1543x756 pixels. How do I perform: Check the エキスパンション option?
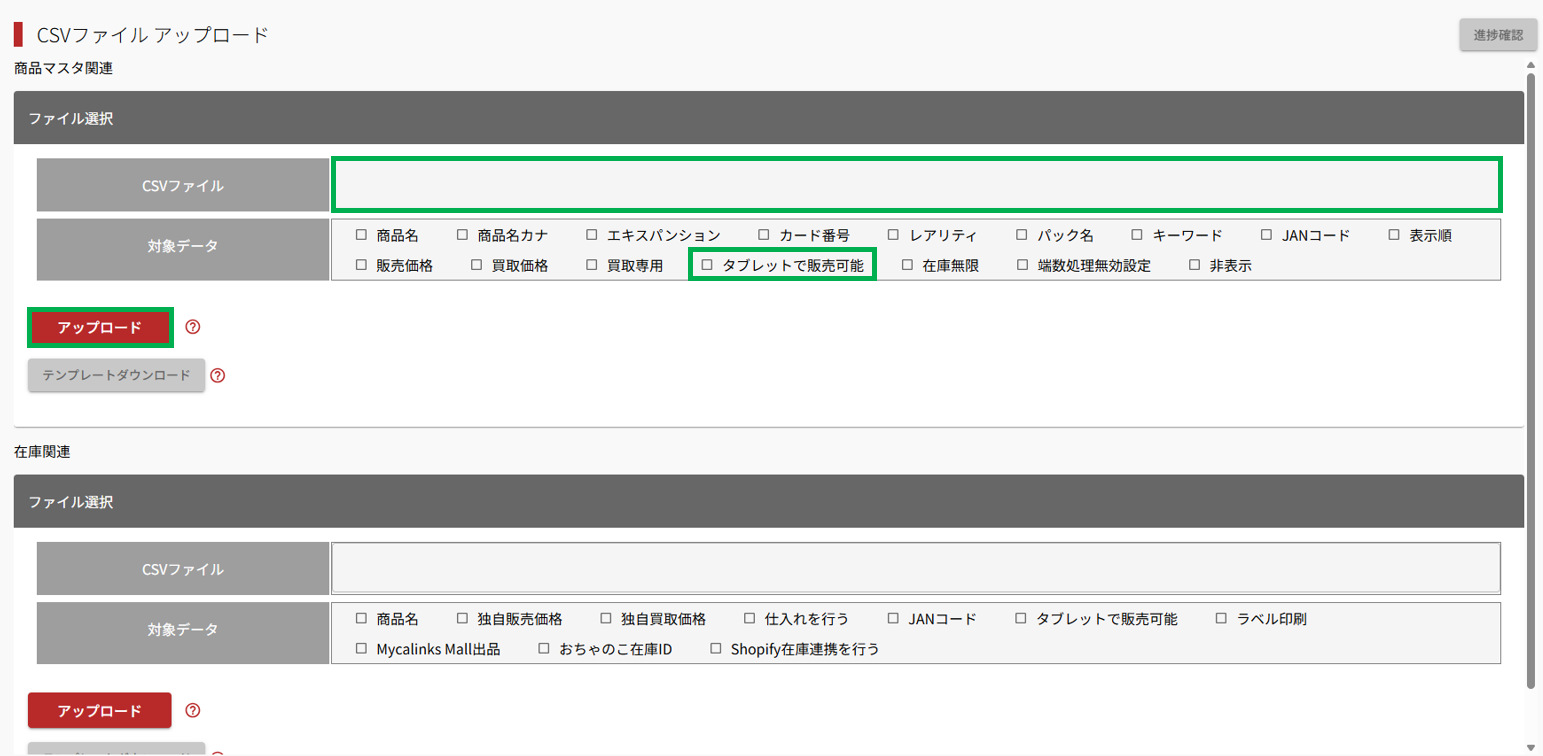[592, 236]
